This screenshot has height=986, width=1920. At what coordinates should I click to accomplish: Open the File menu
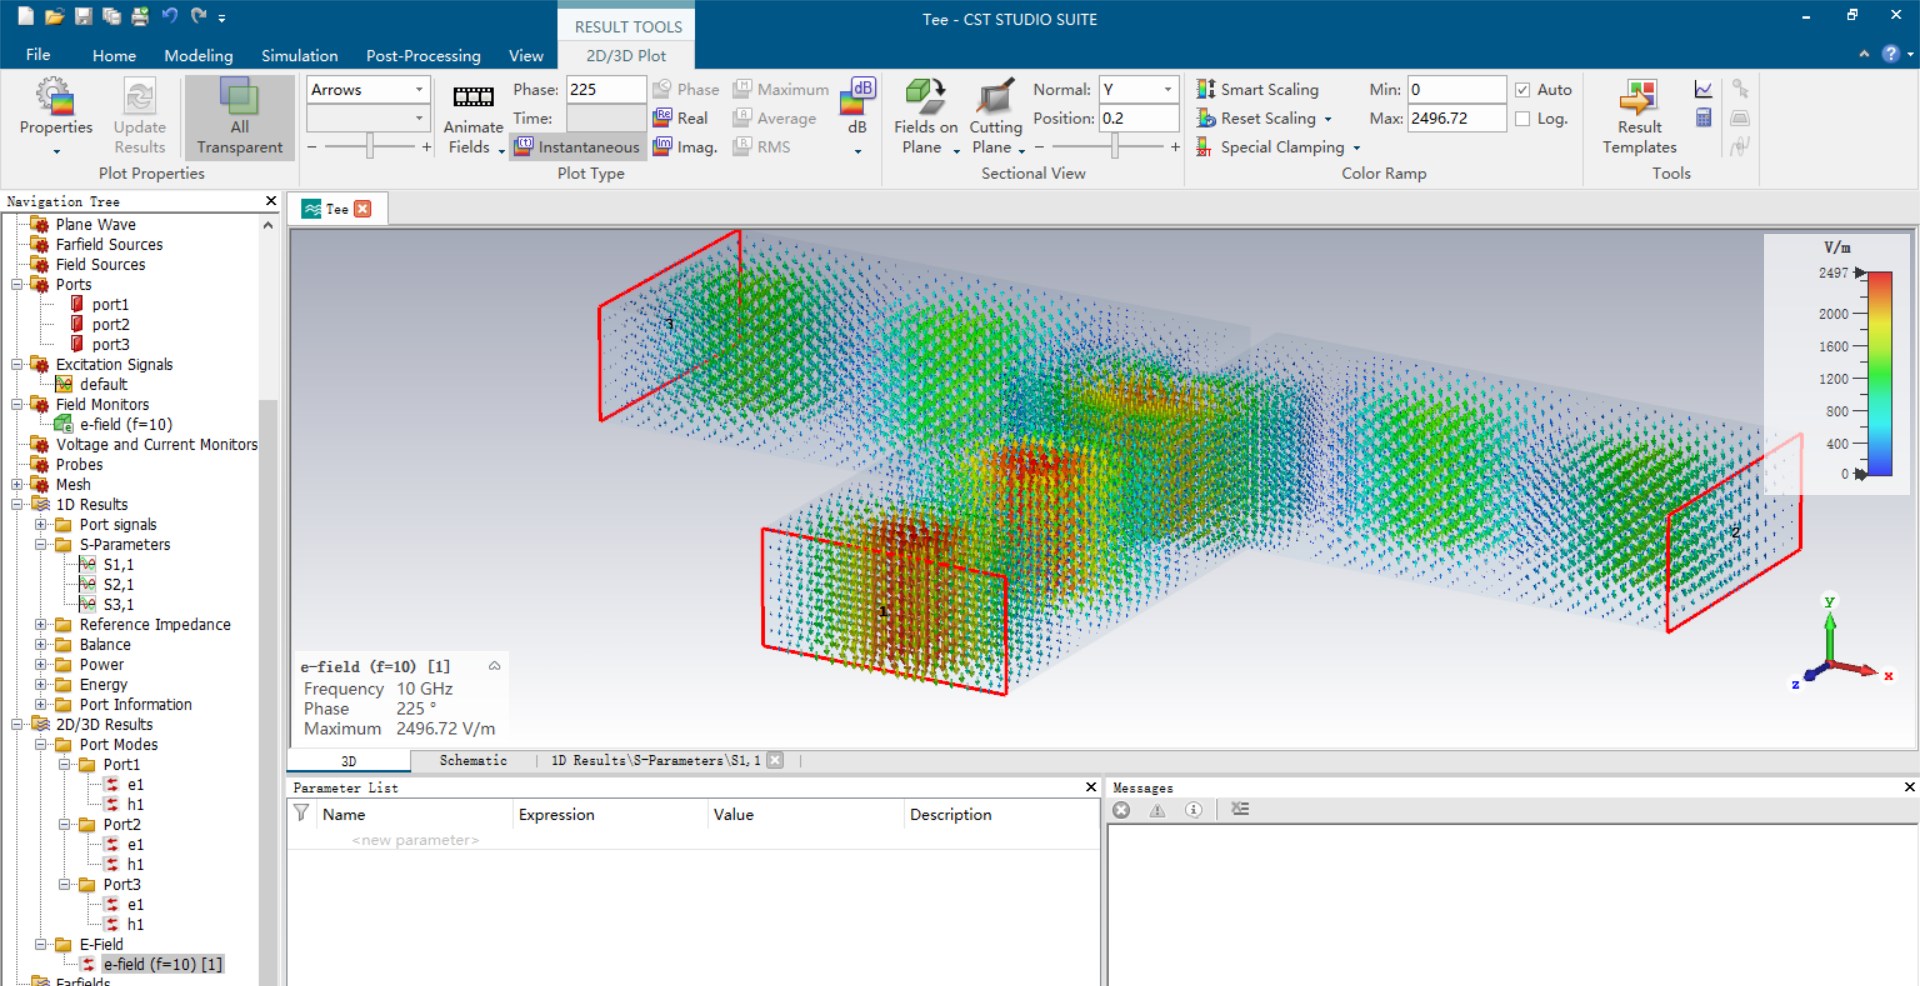tap(38, 55)
